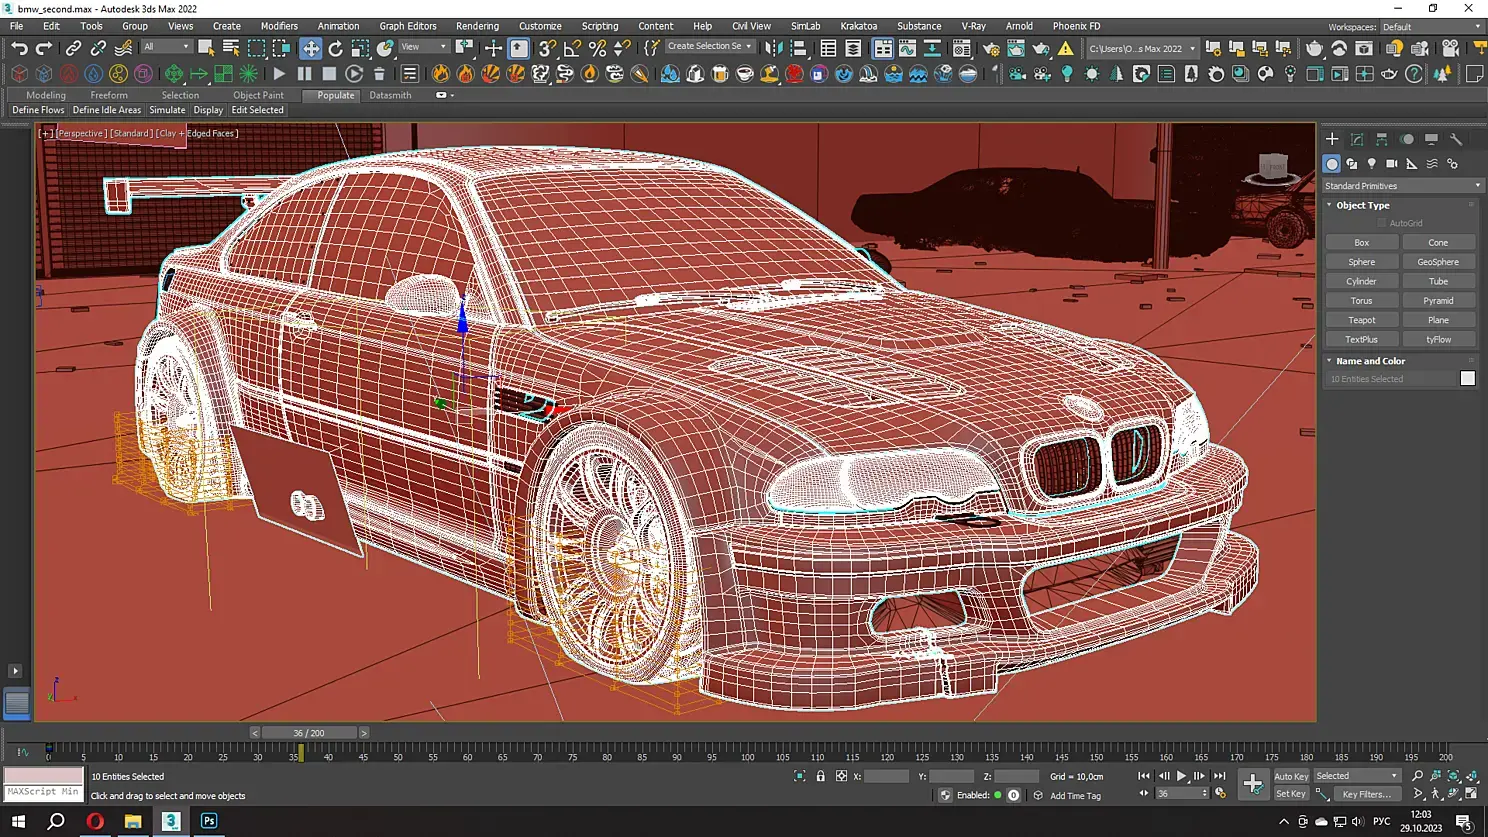1488x837 pixels.
Task: Click the Cameras category icon
Action: (1392, 164)
